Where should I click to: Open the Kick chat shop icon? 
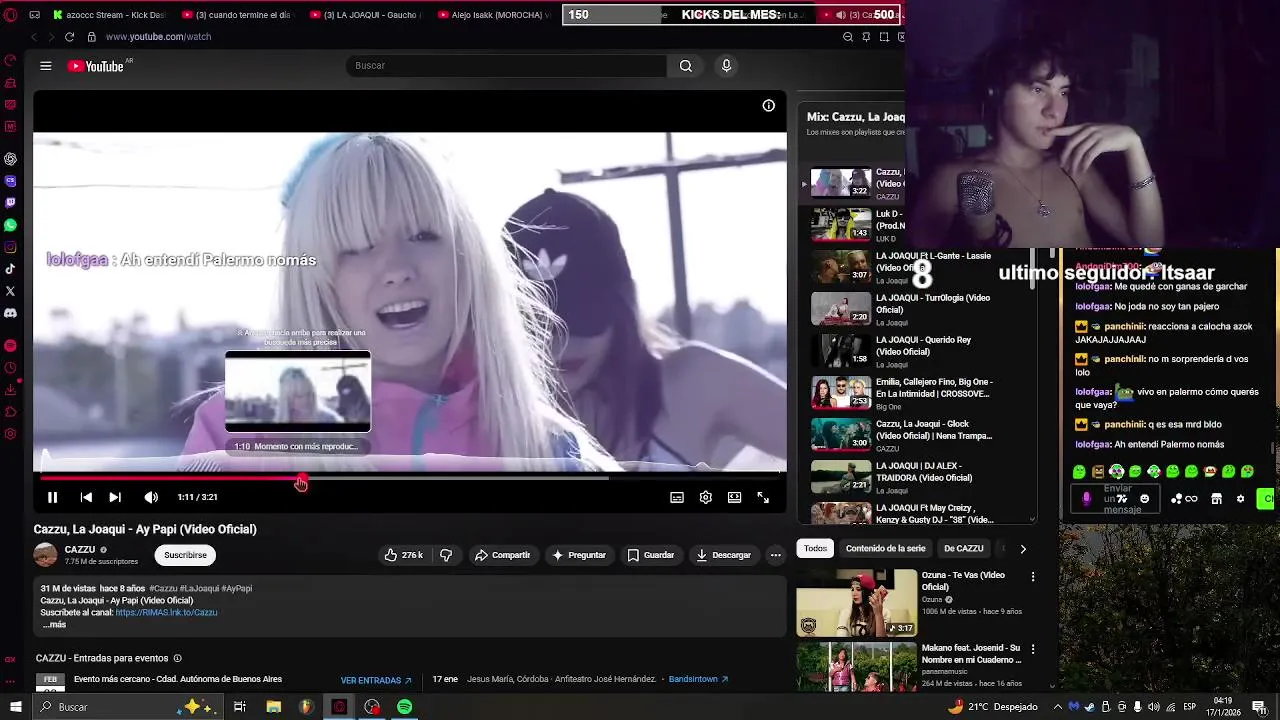(x=1216, y=498)
